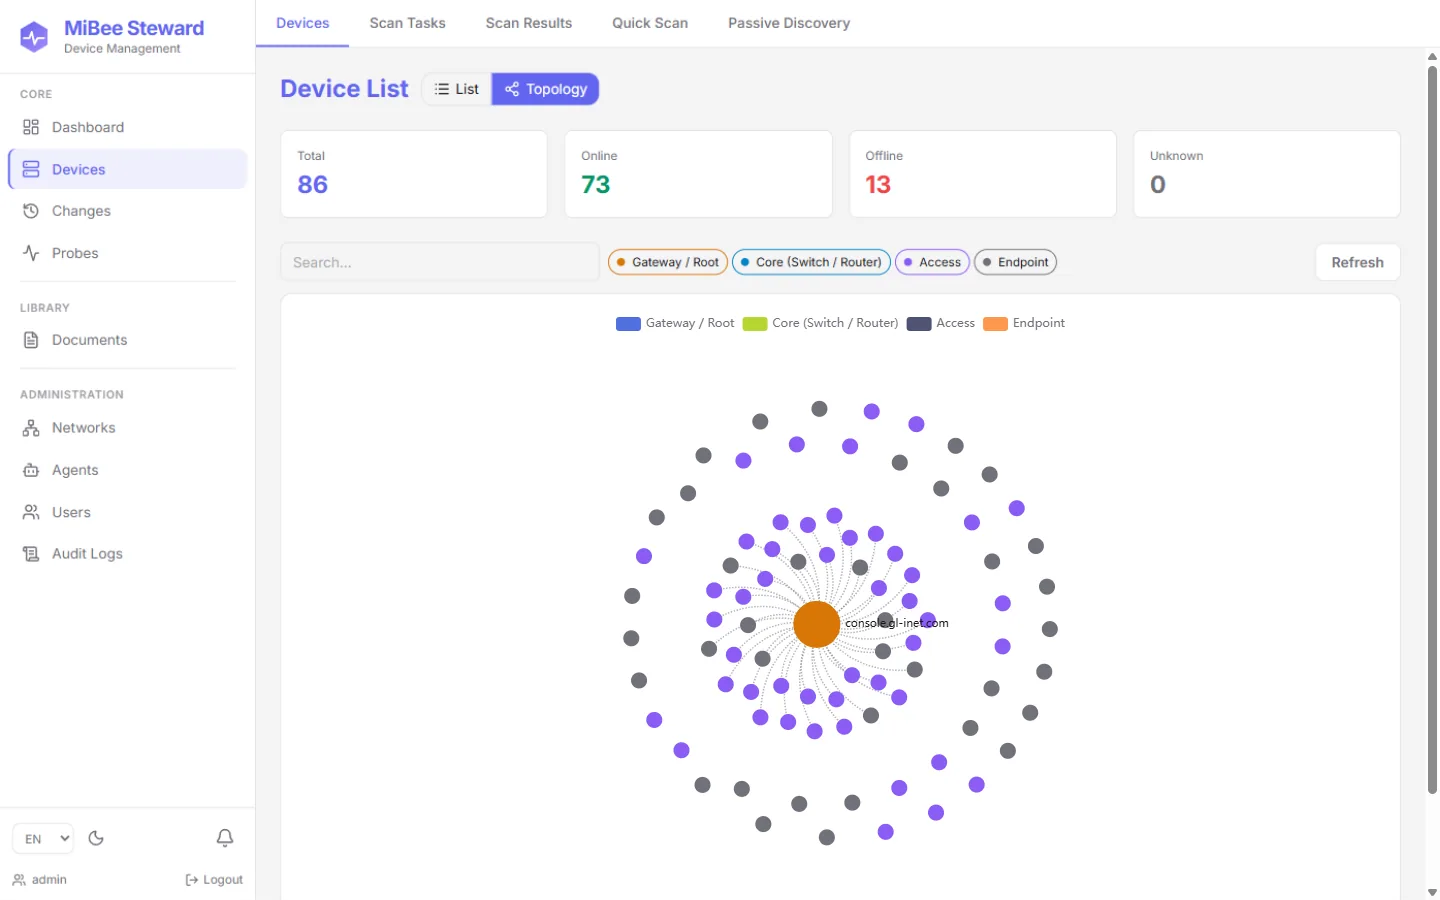This screenshot has height=900, width=1440.
Task: Open the Dashboard icon in sidebar
Action: 31,127
